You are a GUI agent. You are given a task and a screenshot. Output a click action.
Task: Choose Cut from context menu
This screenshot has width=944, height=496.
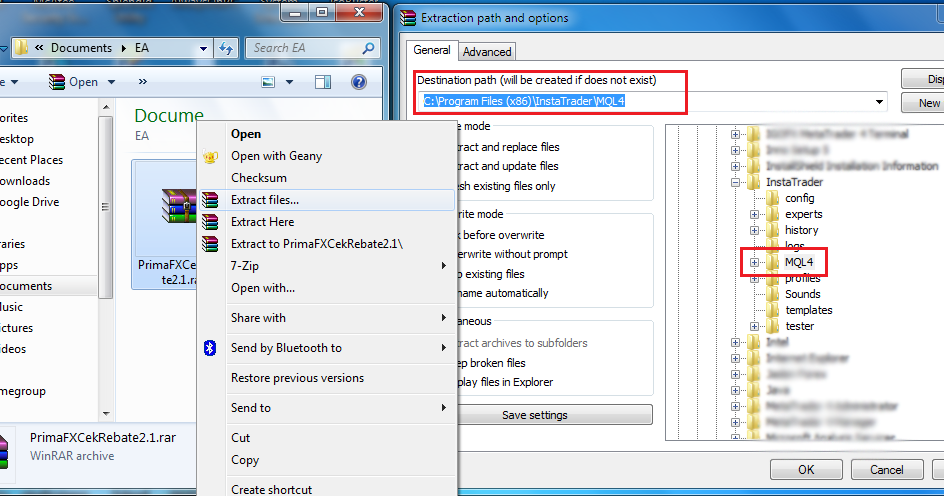coord(327,438)
